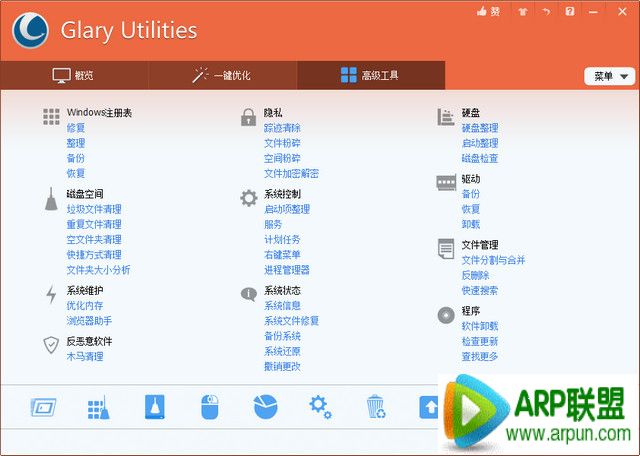Open 修复 under Windows注册表
The height and width of the screenshot is (456, 640).
pyautogui.click(x=76, y=128)
